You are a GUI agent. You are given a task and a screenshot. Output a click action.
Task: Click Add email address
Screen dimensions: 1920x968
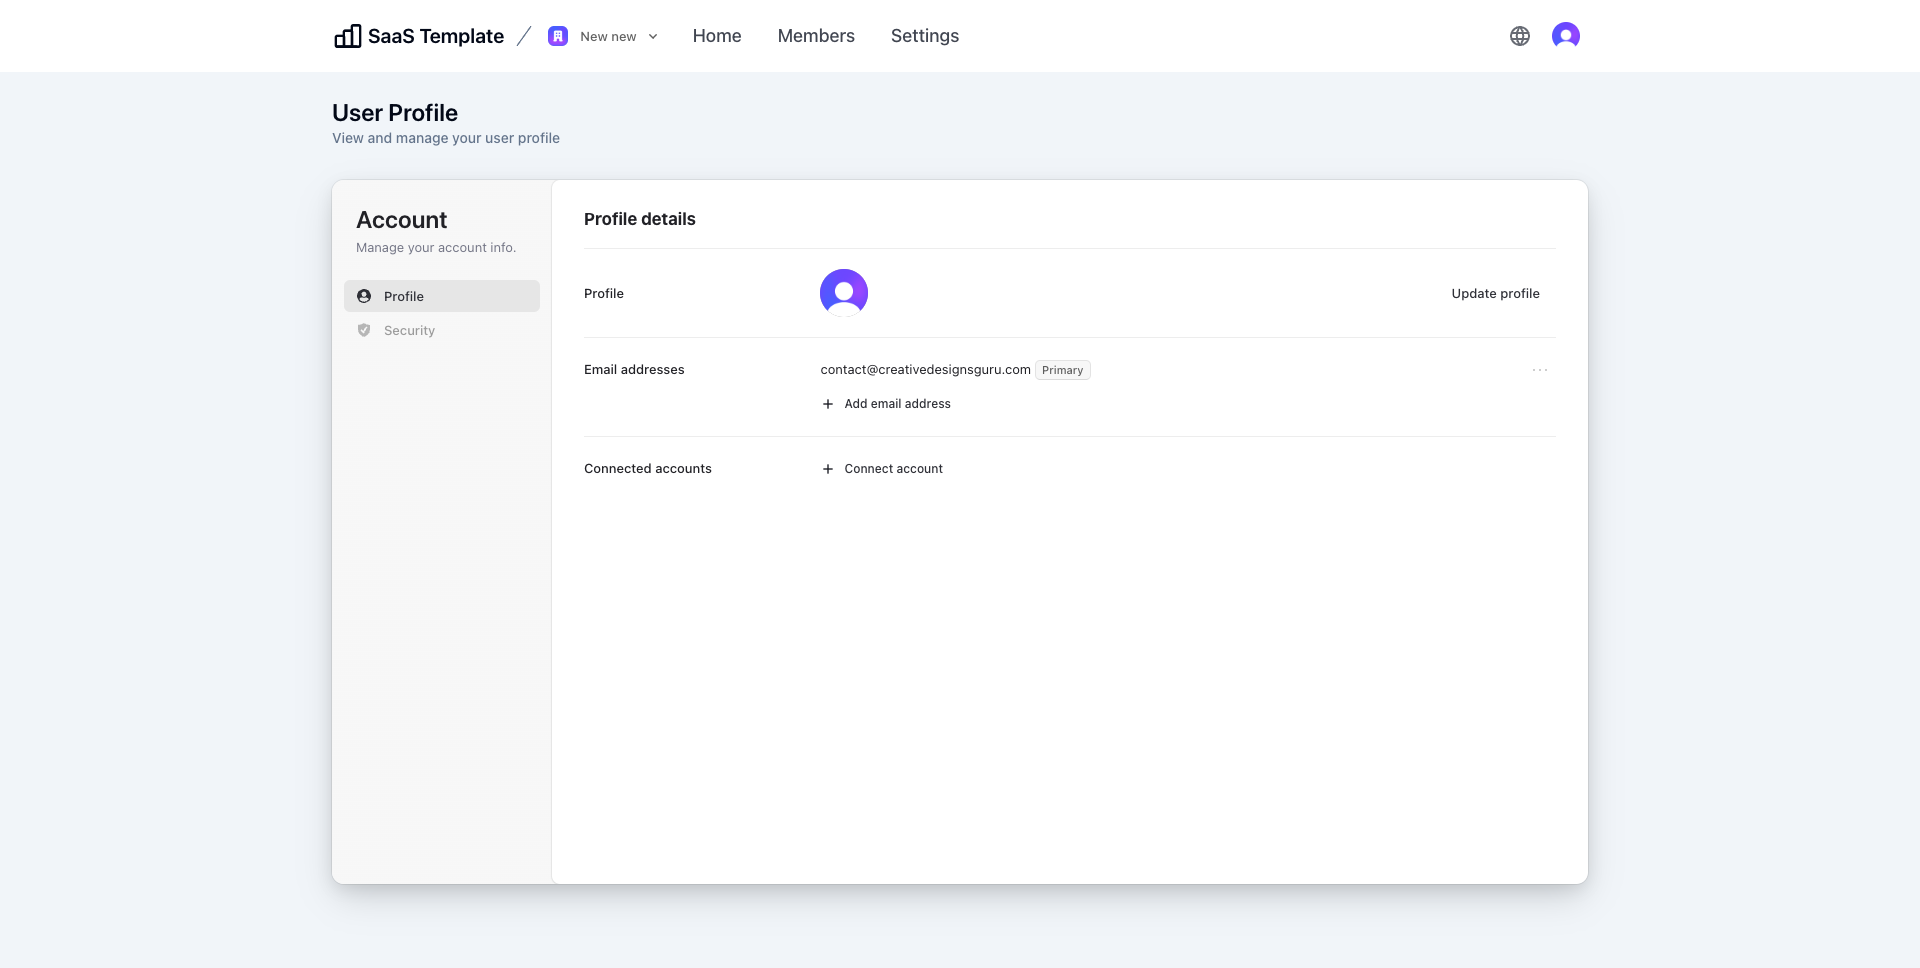click(897, 404)
